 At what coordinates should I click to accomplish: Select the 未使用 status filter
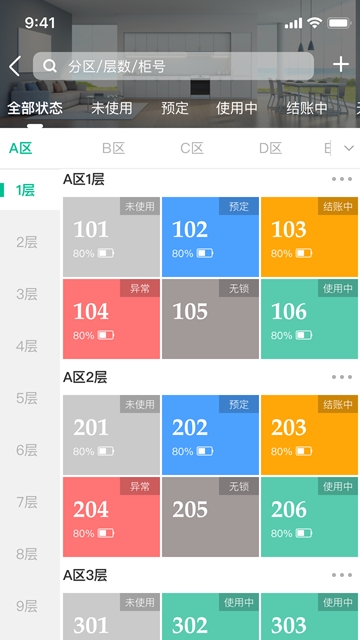111,108
